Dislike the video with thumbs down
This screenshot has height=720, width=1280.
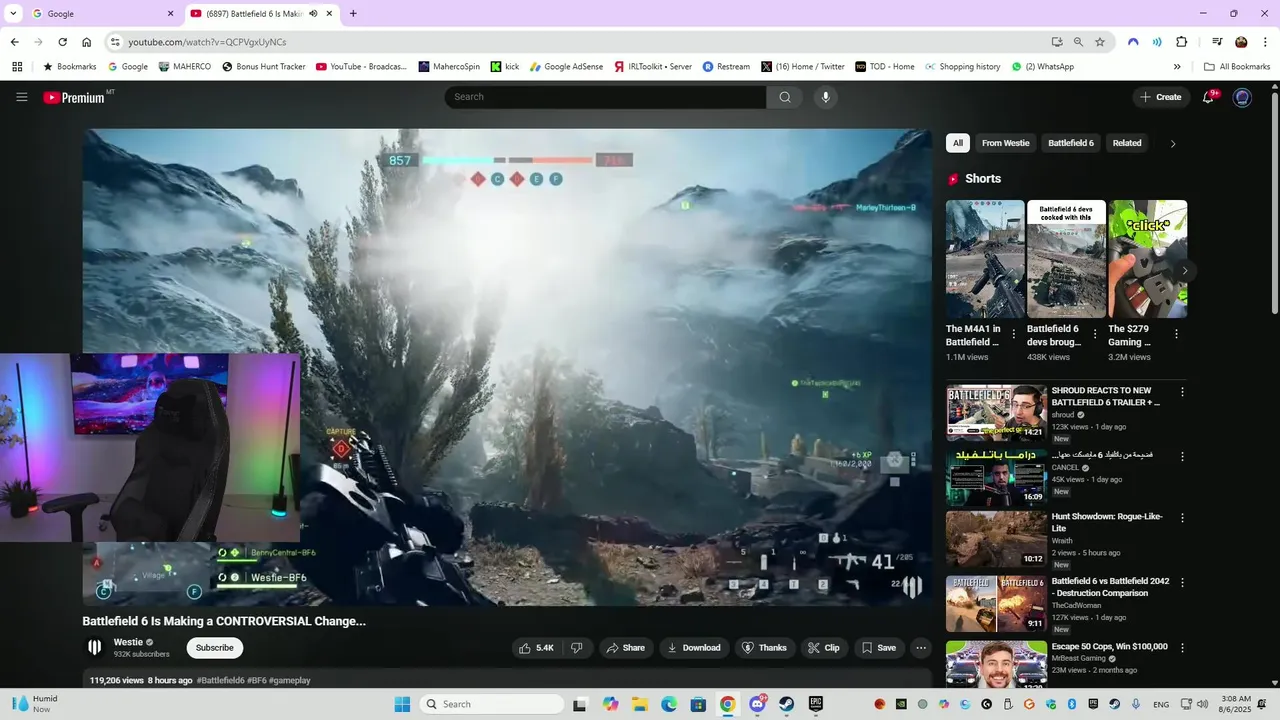pos(576,648)
